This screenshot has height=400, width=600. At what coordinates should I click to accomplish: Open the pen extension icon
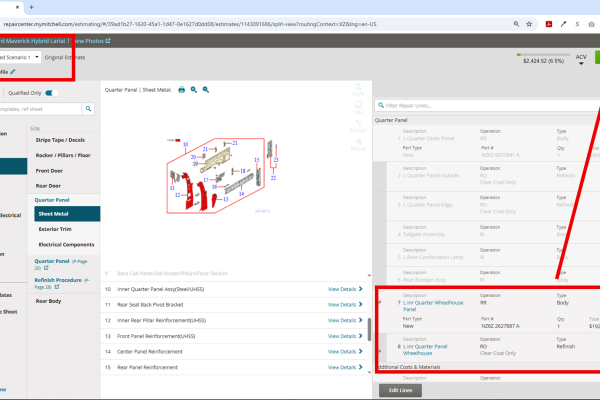[563, 24]
